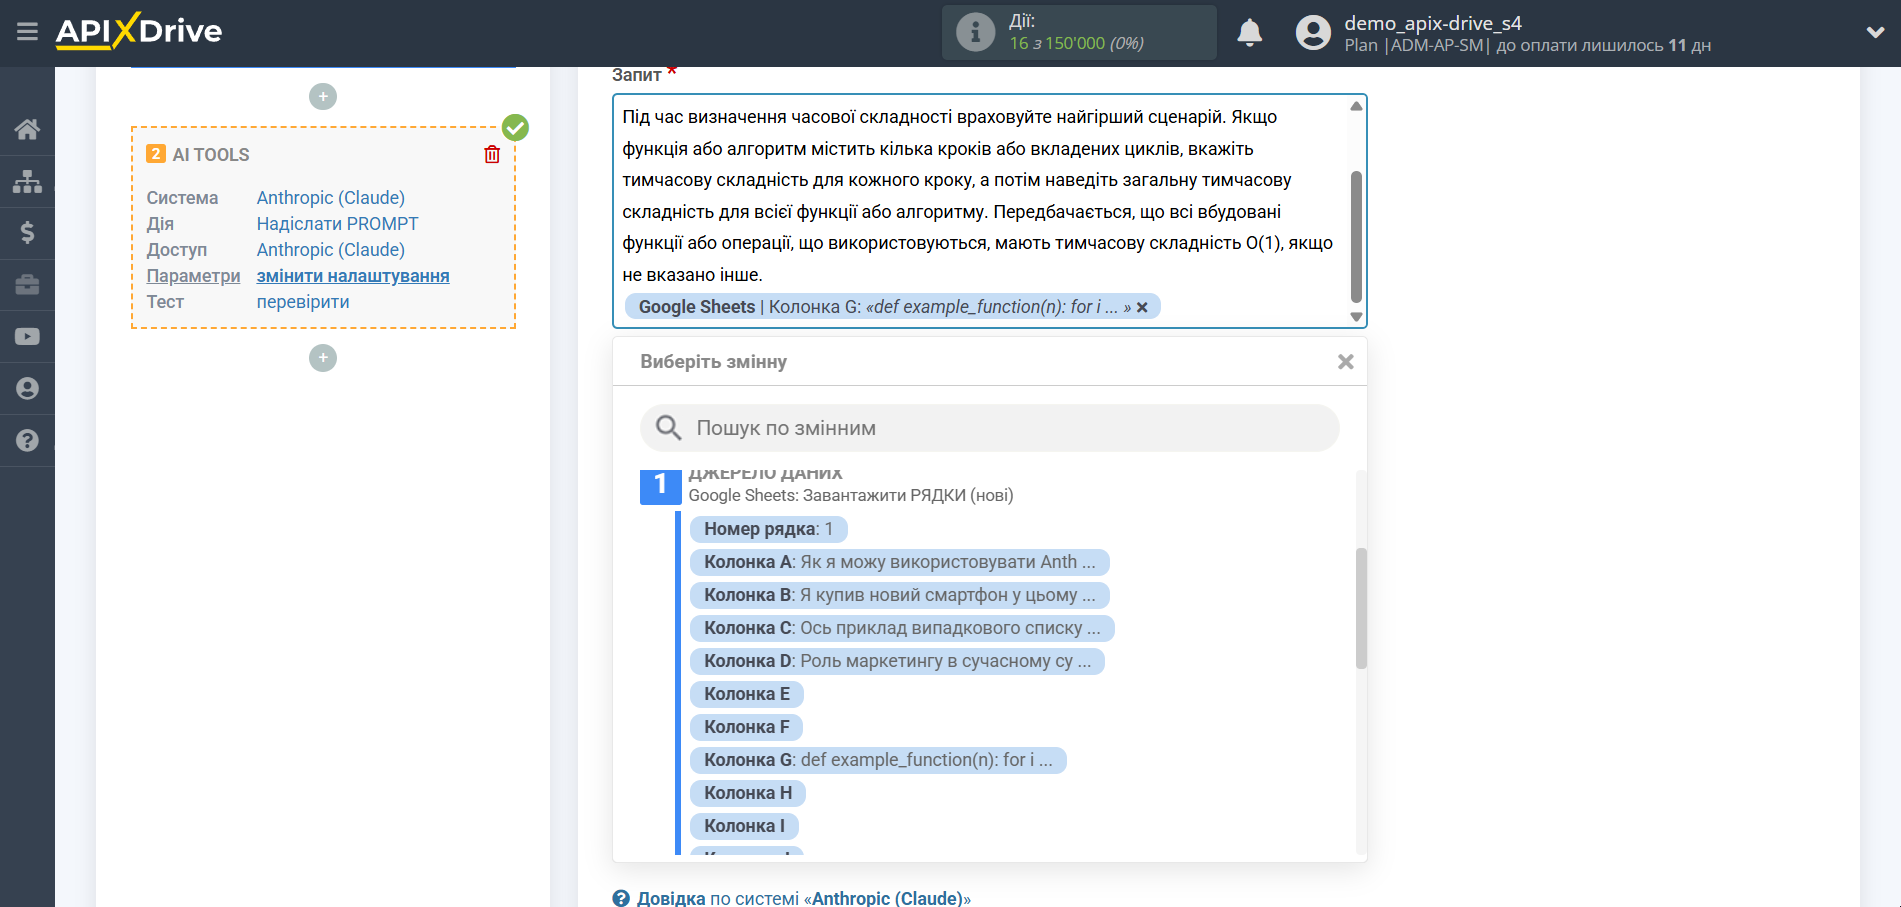The image size is (1901, 907).
Task: Open the connections sitemap icon
Action: [x=27, y=181]
